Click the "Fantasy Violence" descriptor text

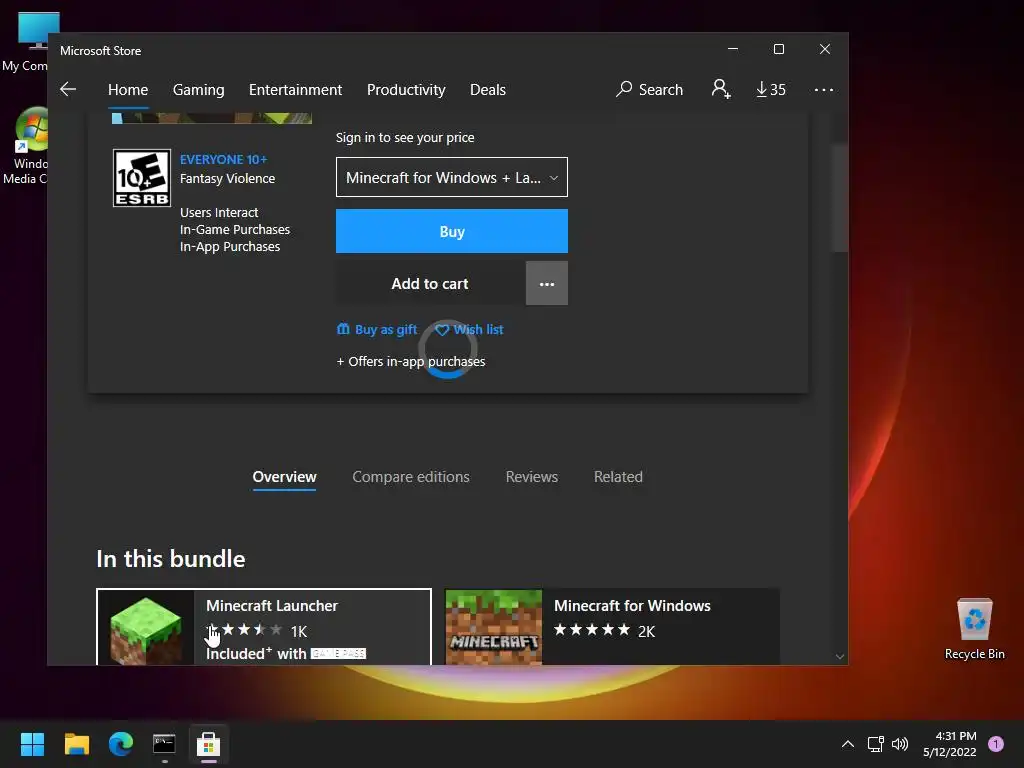(227, 178)
